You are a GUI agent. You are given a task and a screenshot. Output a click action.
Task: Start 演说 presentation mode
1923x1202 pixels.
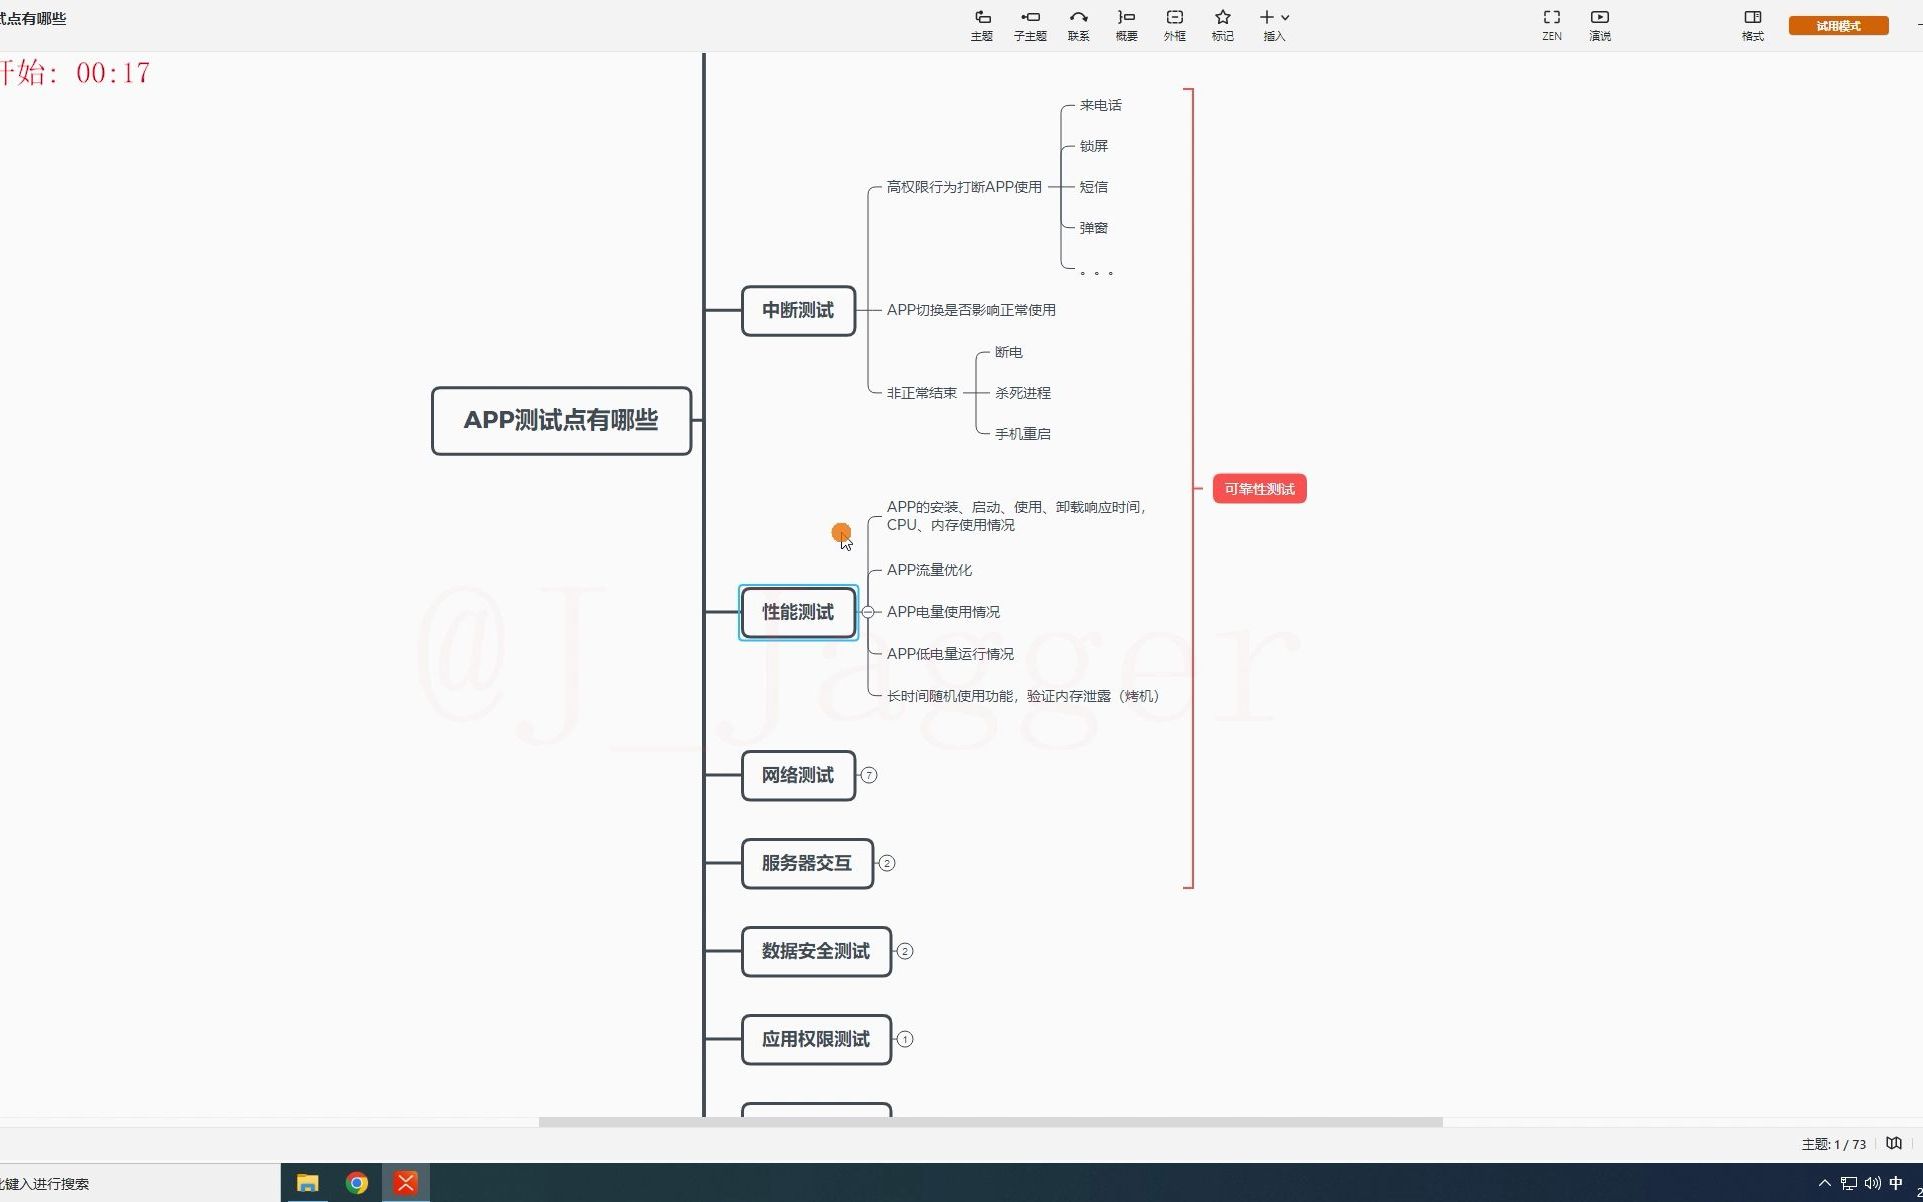tap(1600, 25)
